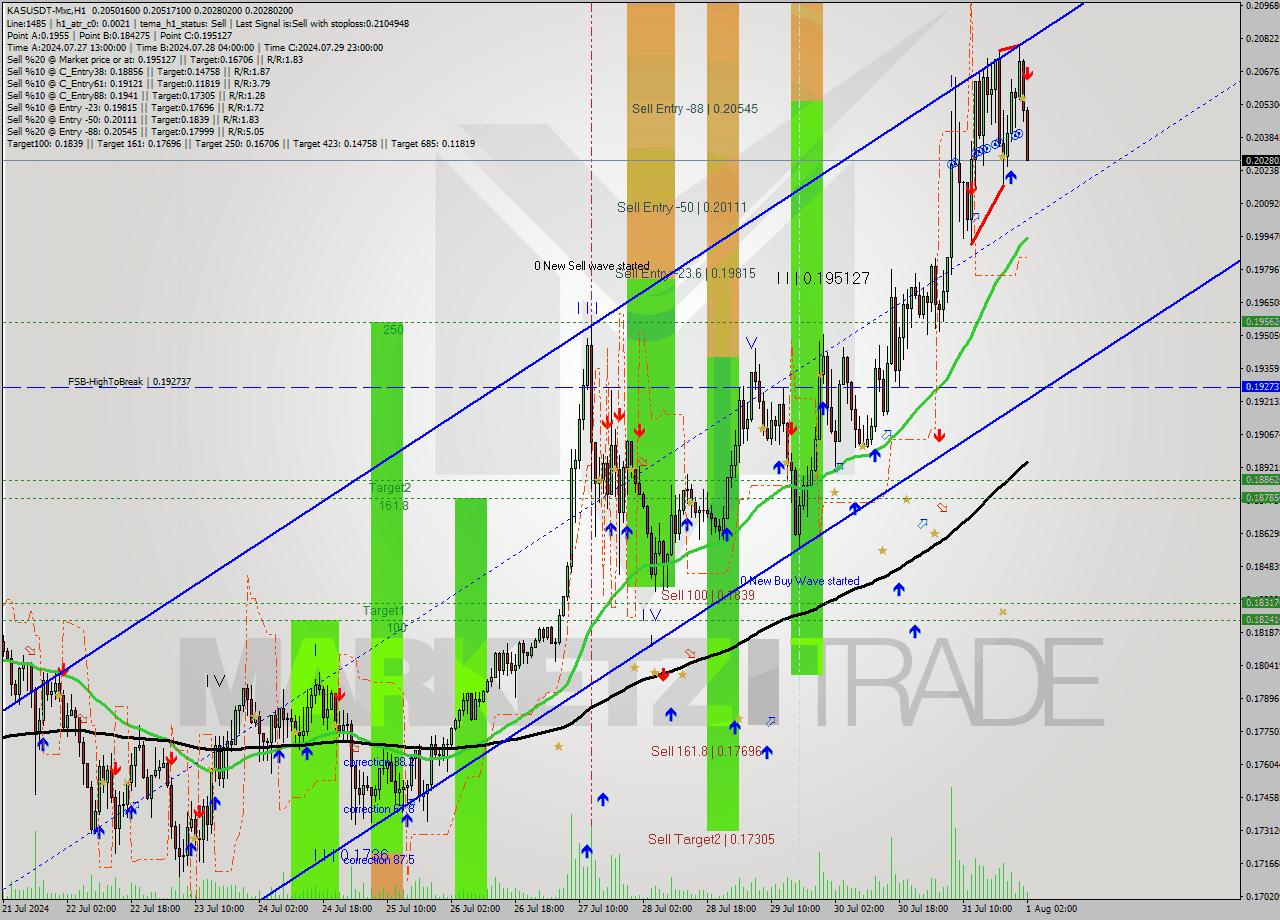This screenshot has height=920, width=1280.
Task: Click the 'Target2' label on the green bar
Action: pos(390,488)
